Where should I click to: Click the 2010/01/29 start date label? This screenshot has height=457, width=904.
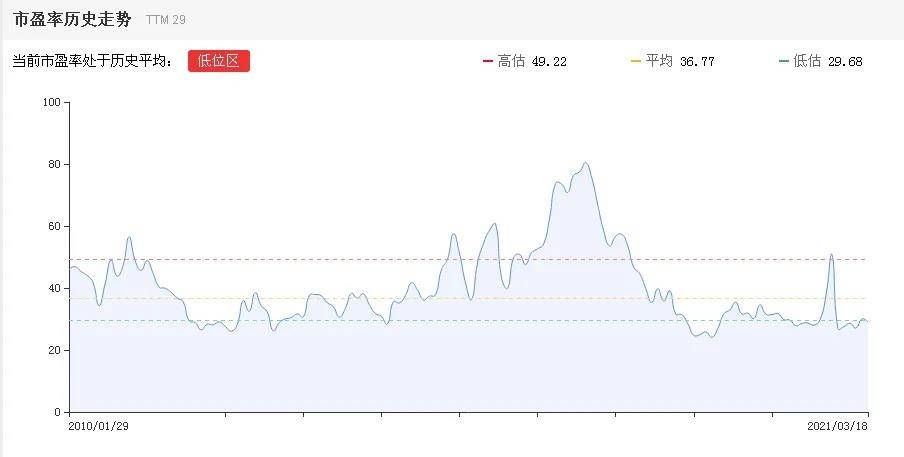tap(98, 426)
